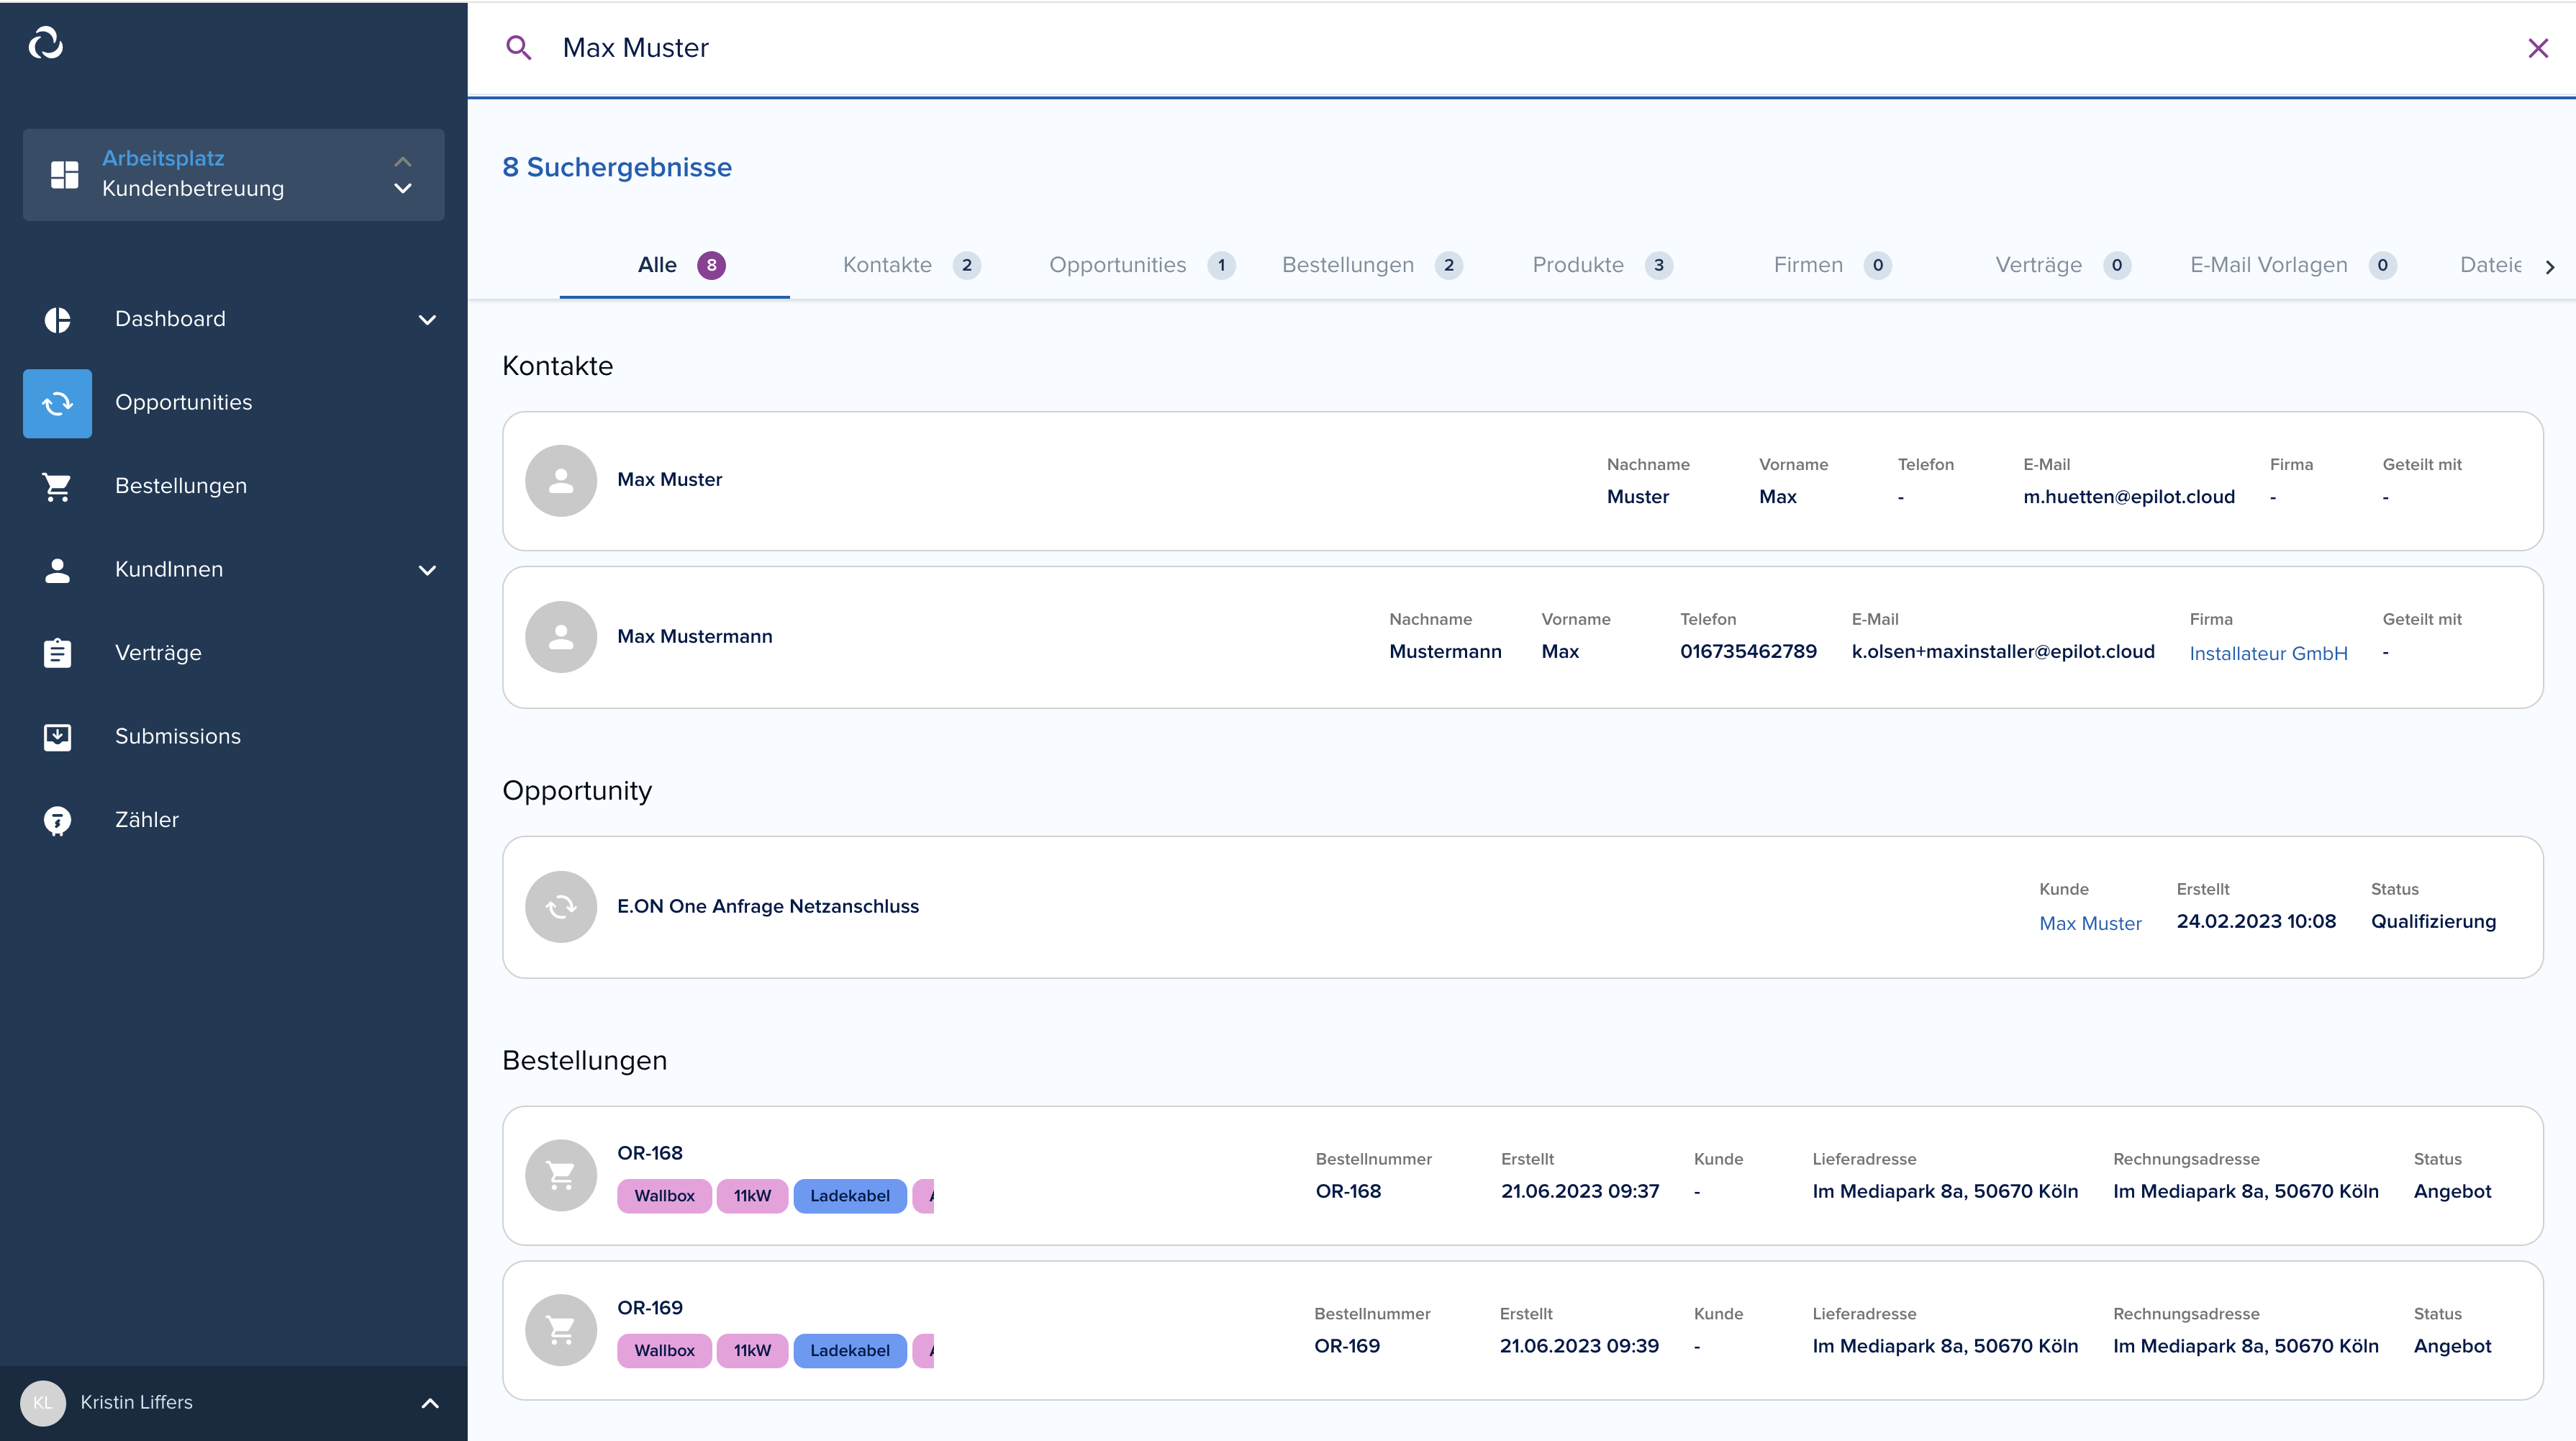2576x1441 pixels.
Task: Click the search magnifier icon
Action: click(x=518, y=47)
